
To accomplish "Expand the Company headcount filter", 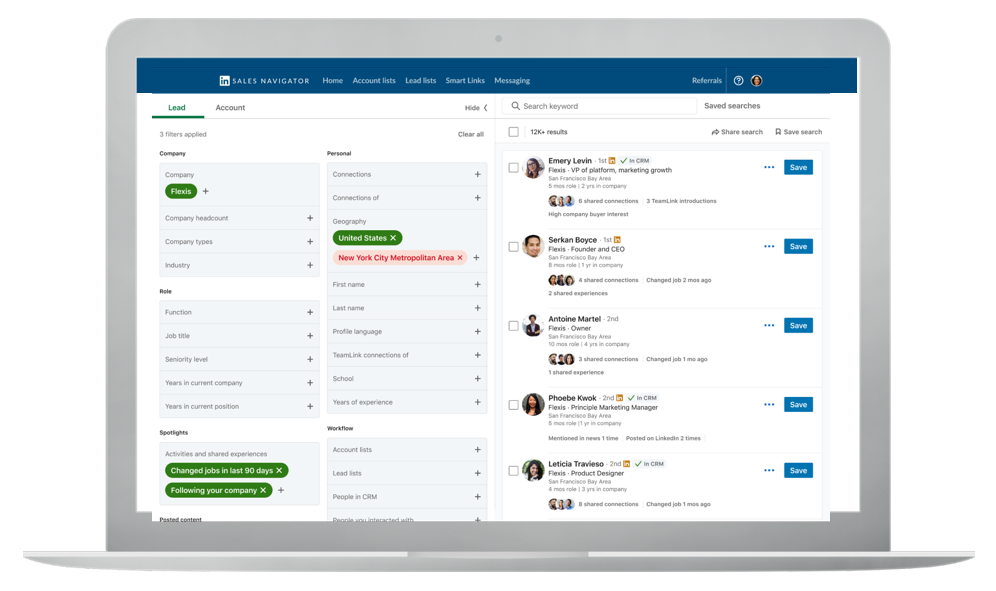I will click(310, 218).
